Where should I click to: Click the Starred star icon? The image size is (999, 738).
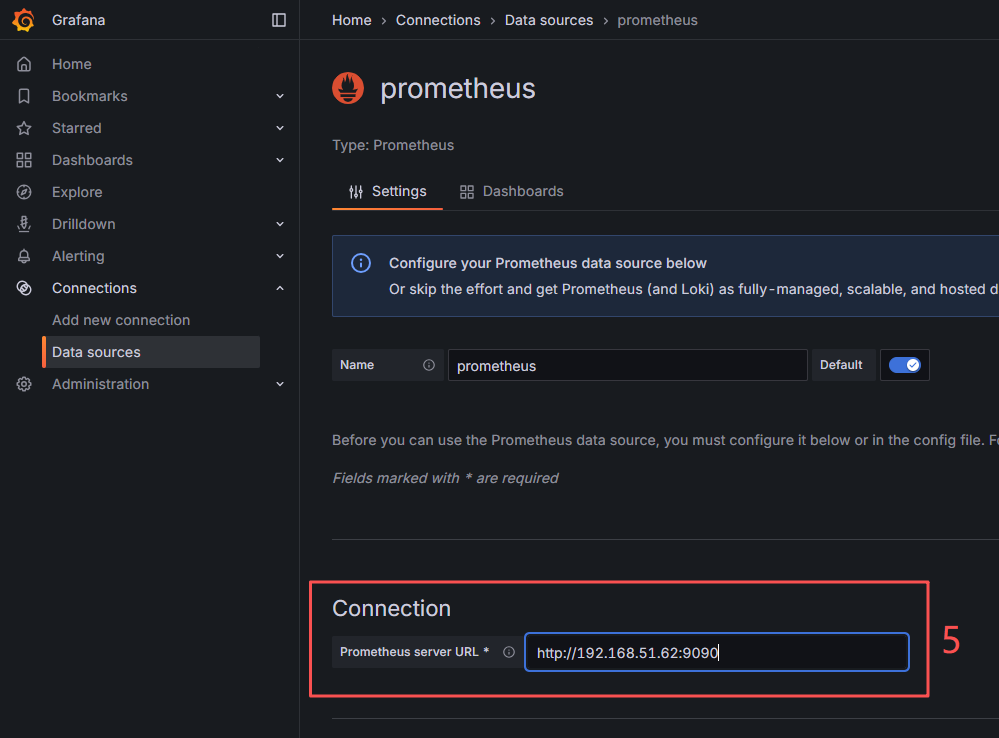click(x=24, y=128)
